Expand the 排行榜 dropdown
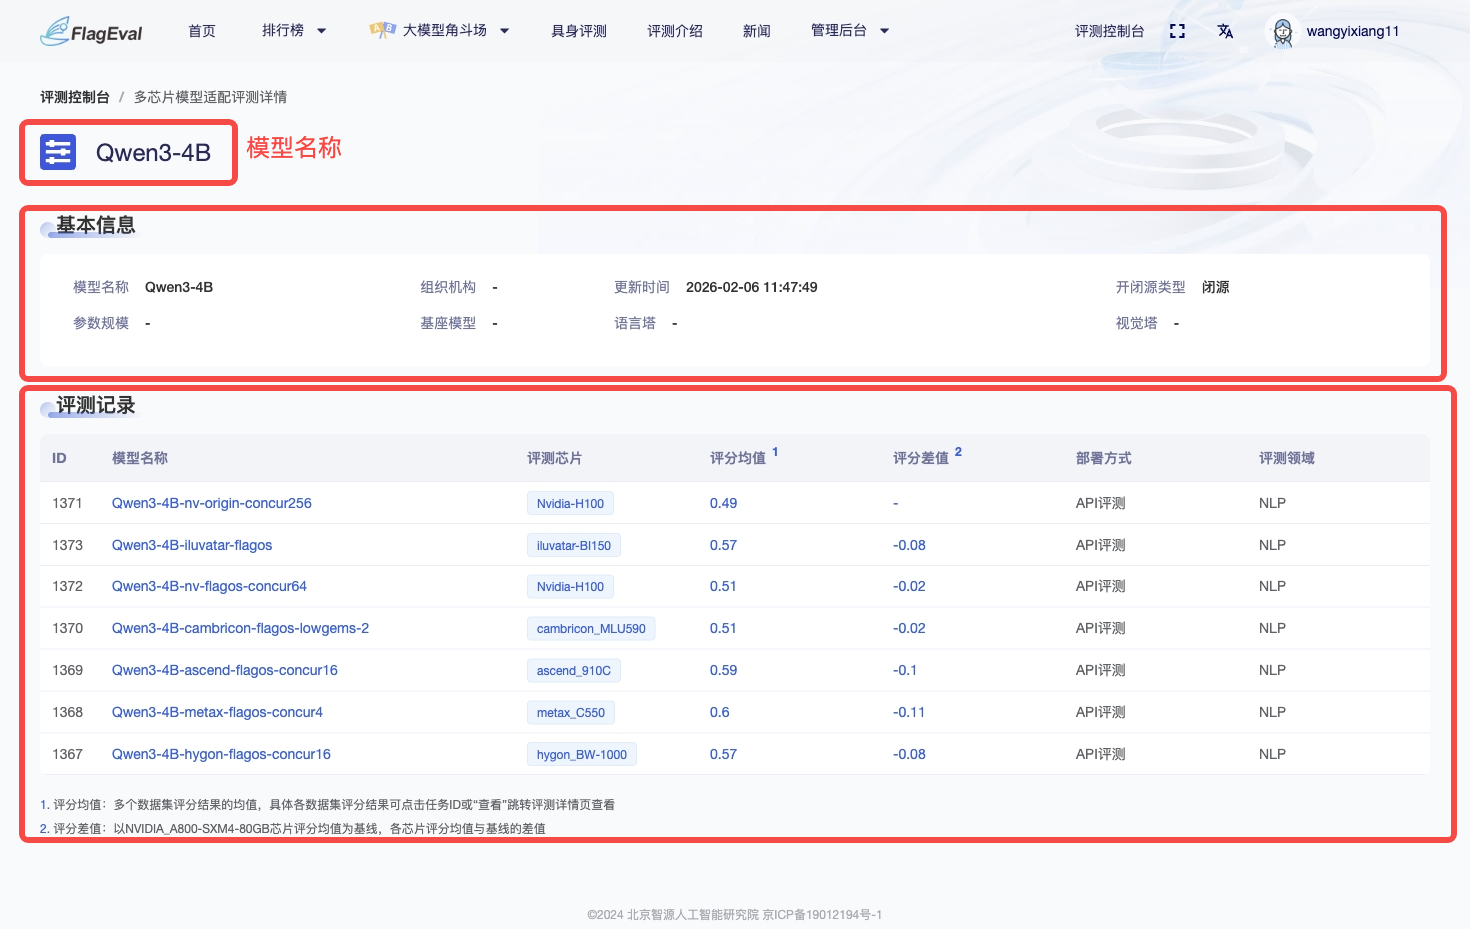The width and height of the screenshot is (1470, 929). (293, 30)
